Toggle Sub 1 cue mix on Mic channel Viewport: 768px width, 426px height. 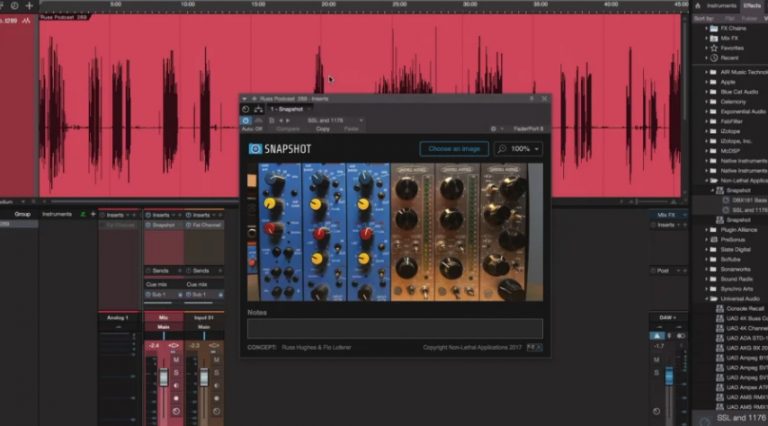tap(148, 295)
